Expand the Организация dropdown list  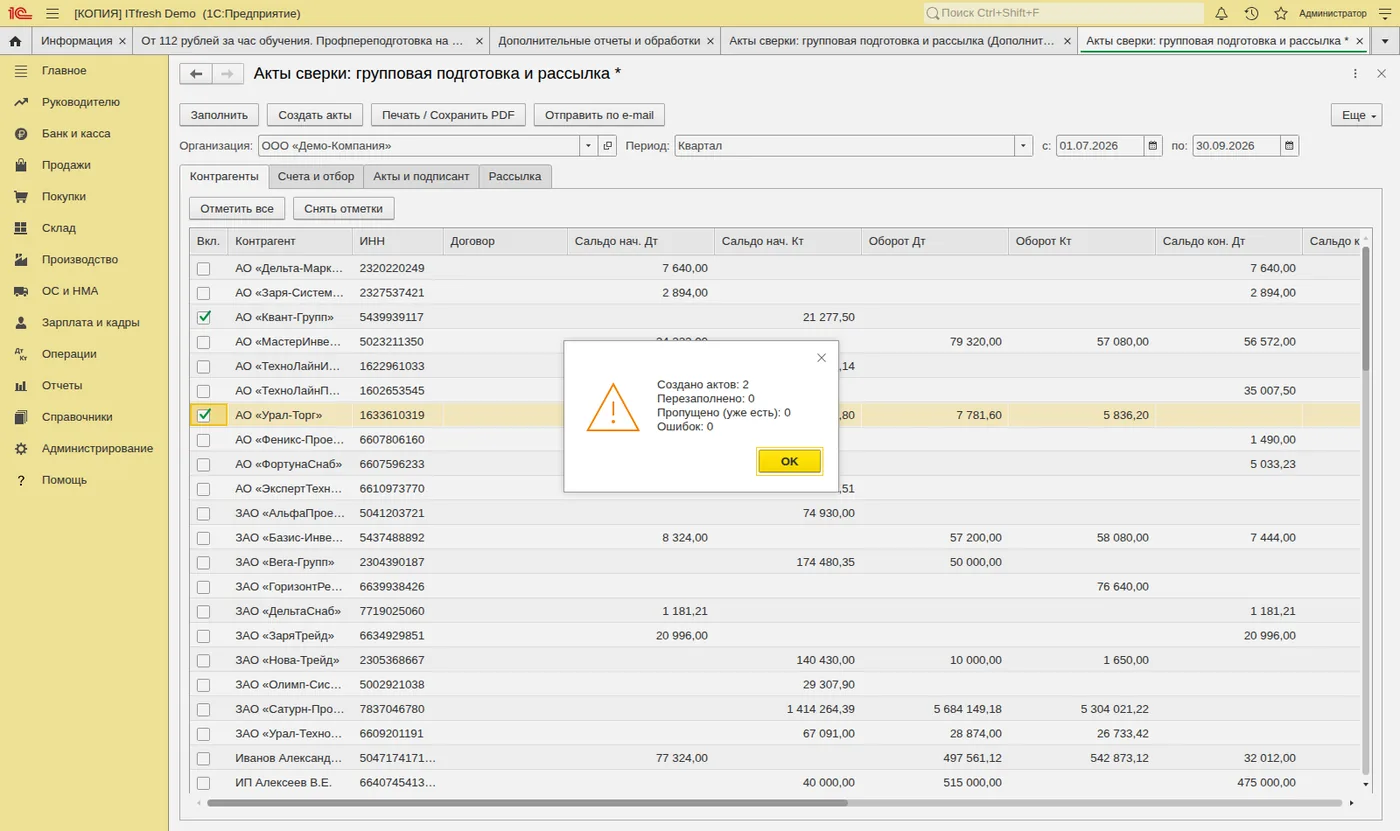coord(588,146)
